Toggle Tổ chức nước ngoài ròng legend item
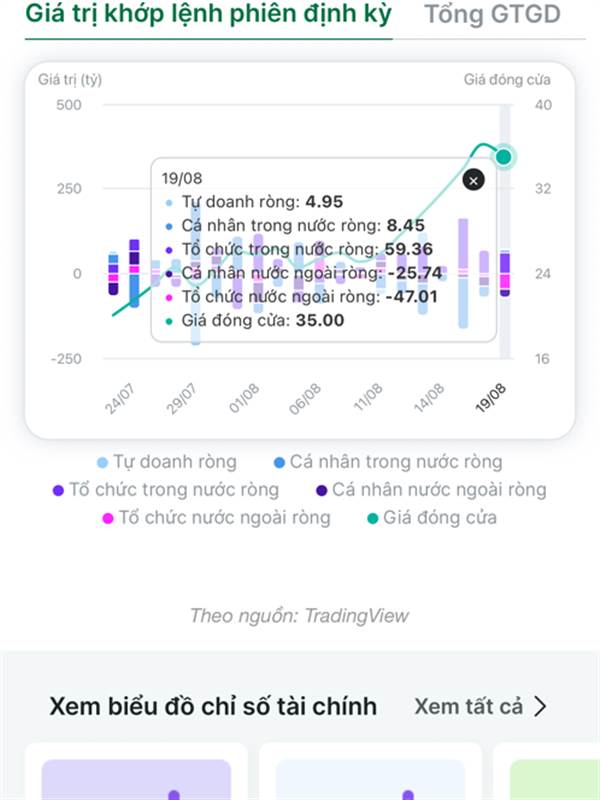Image resolution: width=600 pixels, height=800 pixels. (x=216, y=518)
